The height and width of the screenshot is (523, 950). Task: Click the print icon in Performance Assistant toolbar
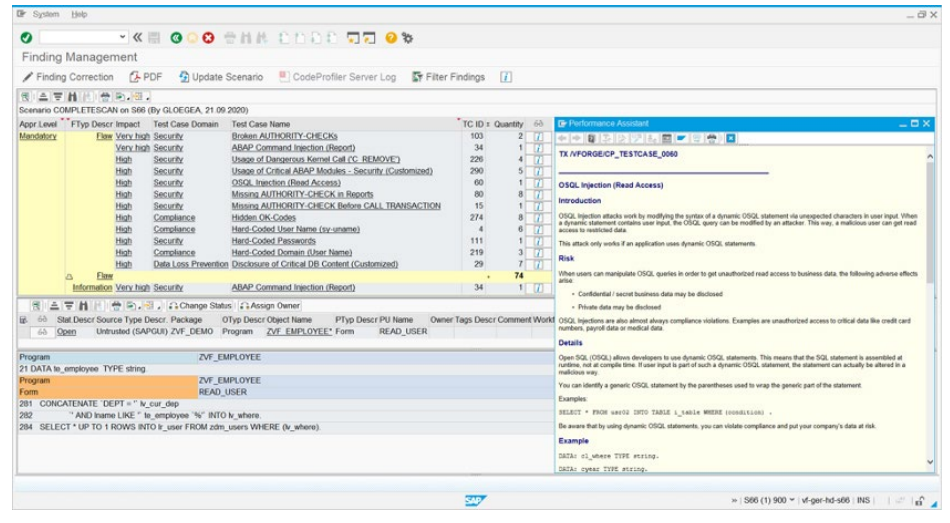712,137
